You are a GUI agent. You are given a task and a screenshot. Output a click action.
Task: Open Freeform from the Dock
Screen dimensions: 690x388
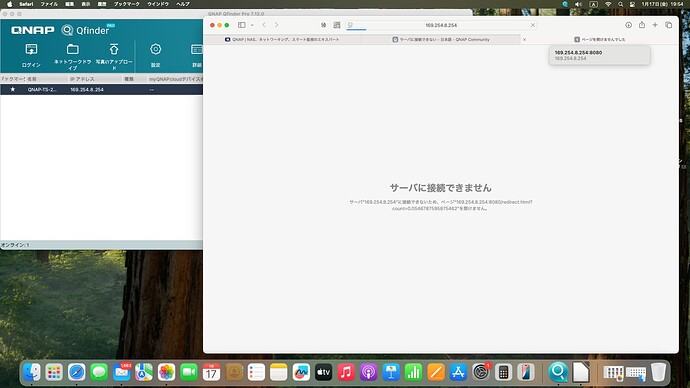pyautogui.click(x=301, y=372)
